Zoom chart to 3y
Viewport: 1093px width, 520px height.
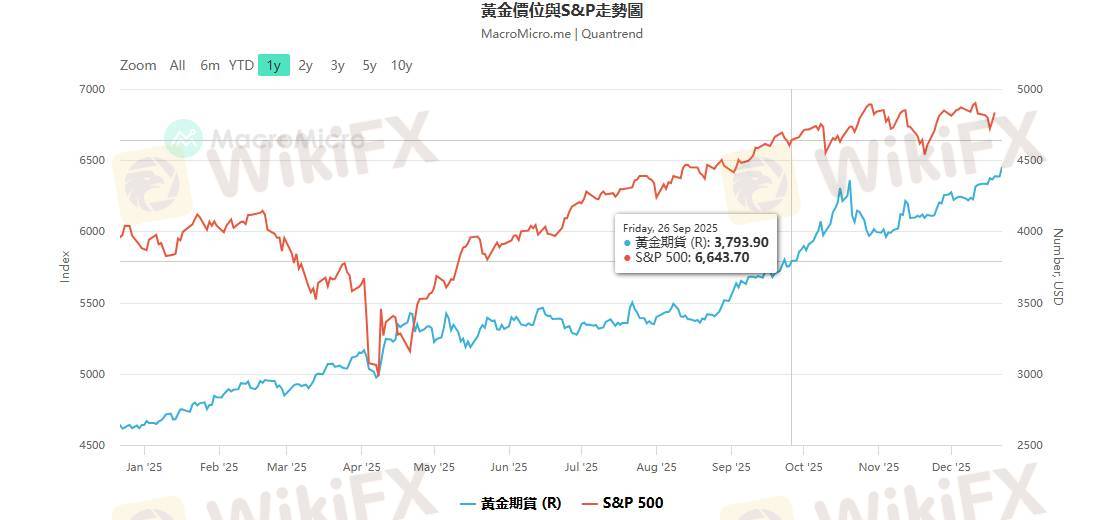(337, 66)
